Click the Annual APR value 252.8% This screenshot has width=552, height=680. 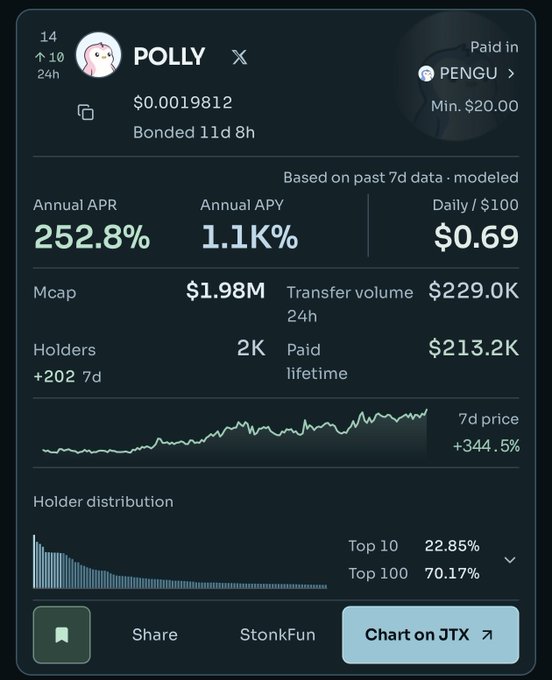pyautogui.click(x=92, y=237)
